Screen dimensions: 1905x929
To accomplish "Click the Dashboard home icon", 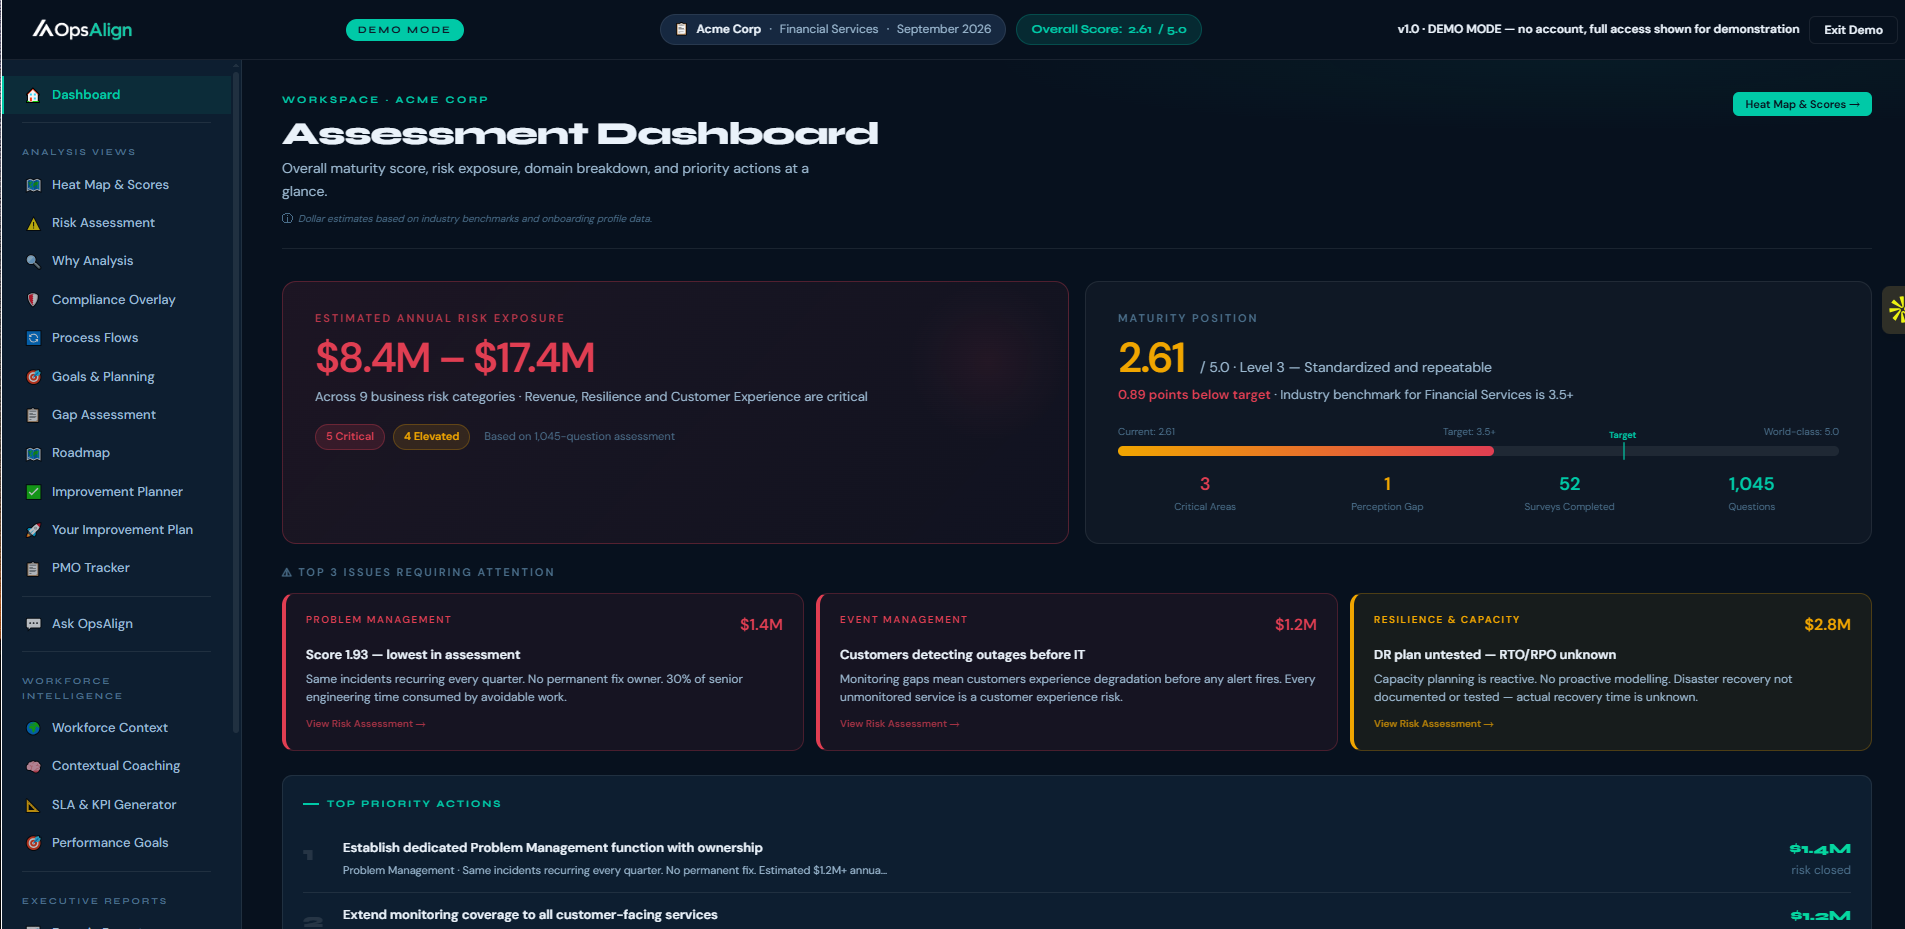I will click(x=33, y=95).
